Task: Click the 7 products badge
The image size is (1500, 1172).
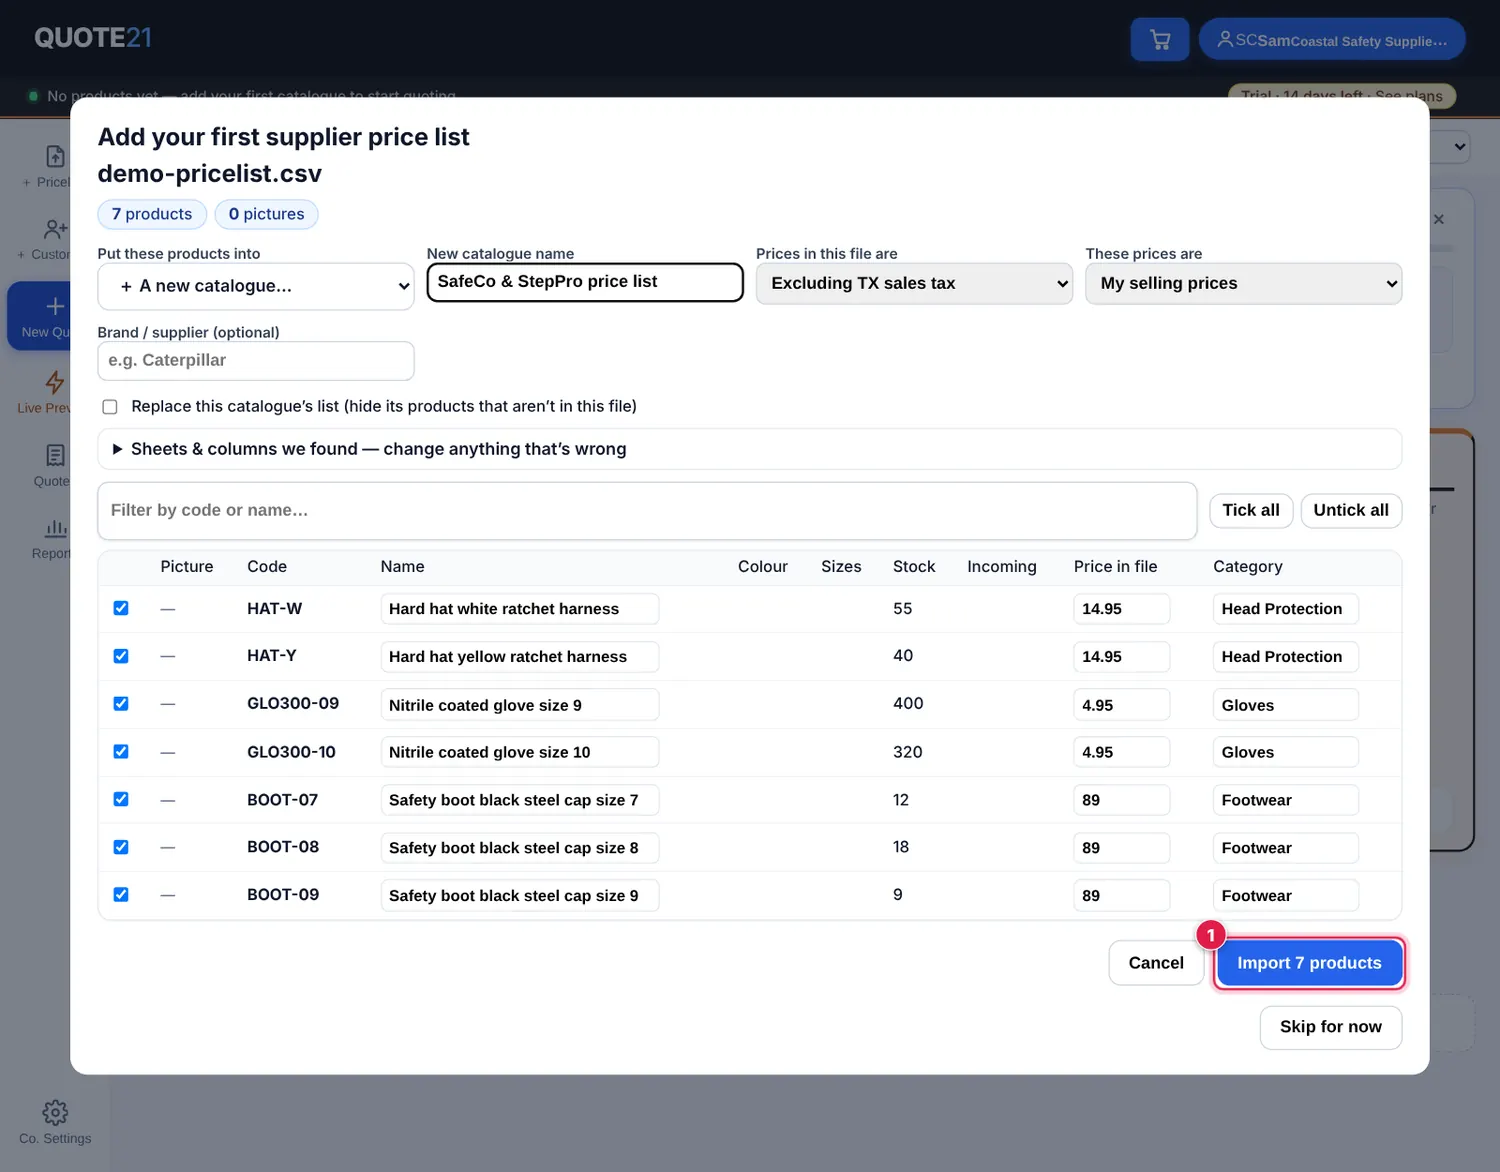Action: pos(152,214)
